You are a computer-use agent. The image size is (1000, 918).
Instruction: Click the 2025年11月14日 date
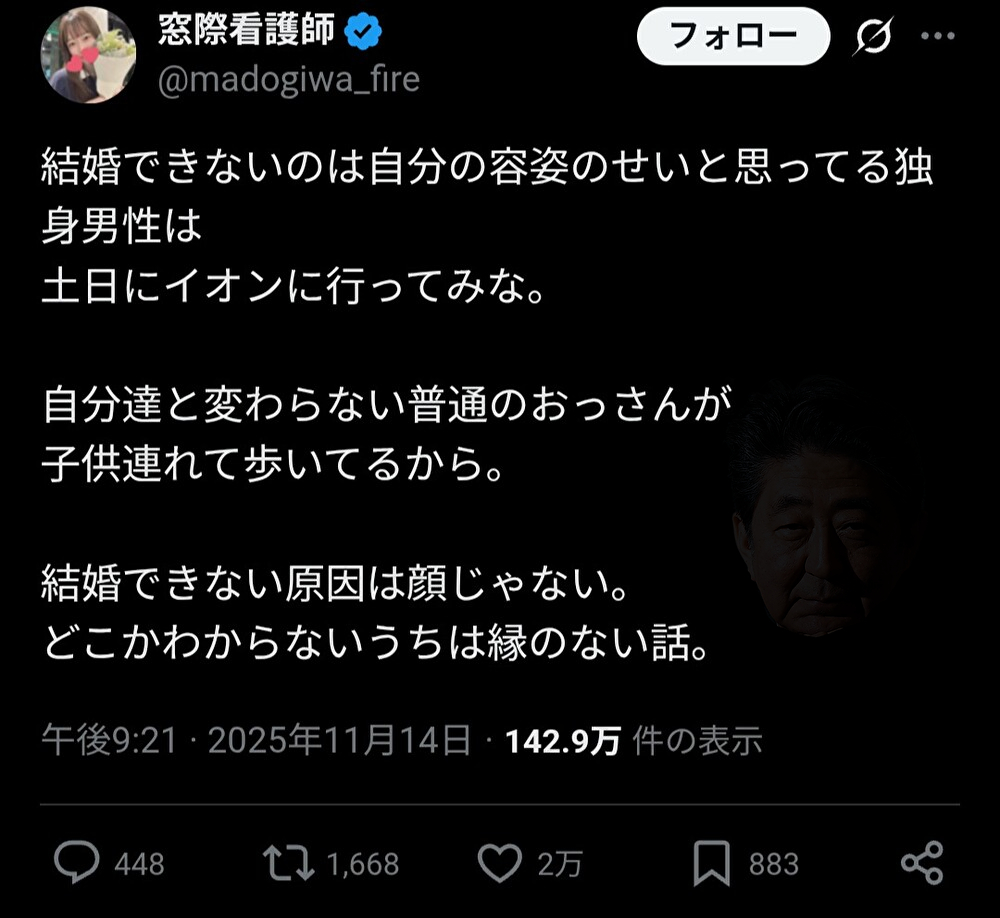pyautogui.click(x=340, y=741)
